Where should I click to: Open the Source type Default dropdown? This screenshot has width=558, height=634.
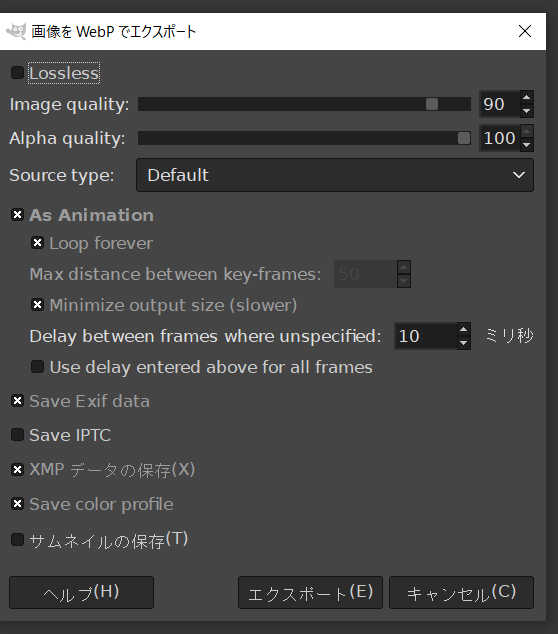coord(335,175)
